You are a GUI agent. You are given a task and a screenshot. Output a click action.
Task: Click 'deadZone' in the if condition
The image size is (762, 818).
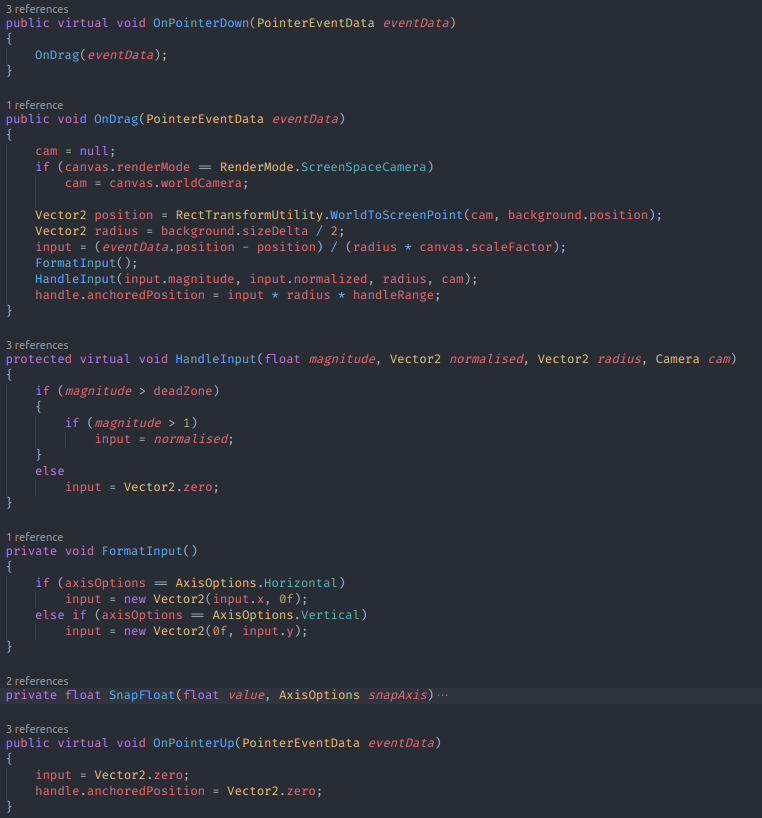pyautogui.click(x=183, y=391)
